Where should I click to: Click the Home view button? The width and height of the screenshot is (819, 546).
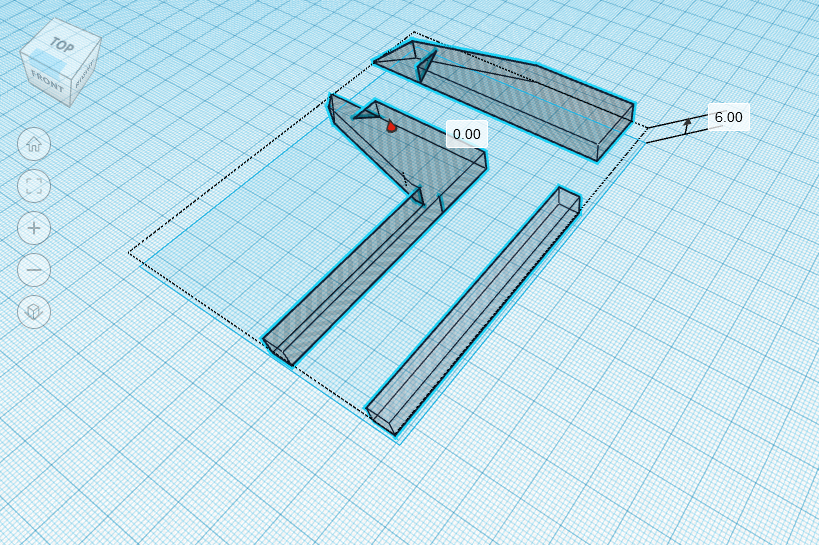[x=34, y=144]
